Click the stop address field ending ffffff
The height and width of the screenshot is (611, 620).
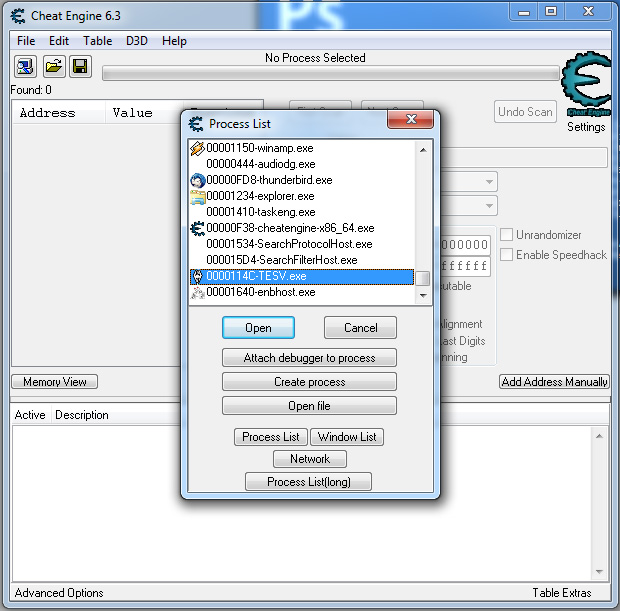pyautogui.click(x=465, y=266)
